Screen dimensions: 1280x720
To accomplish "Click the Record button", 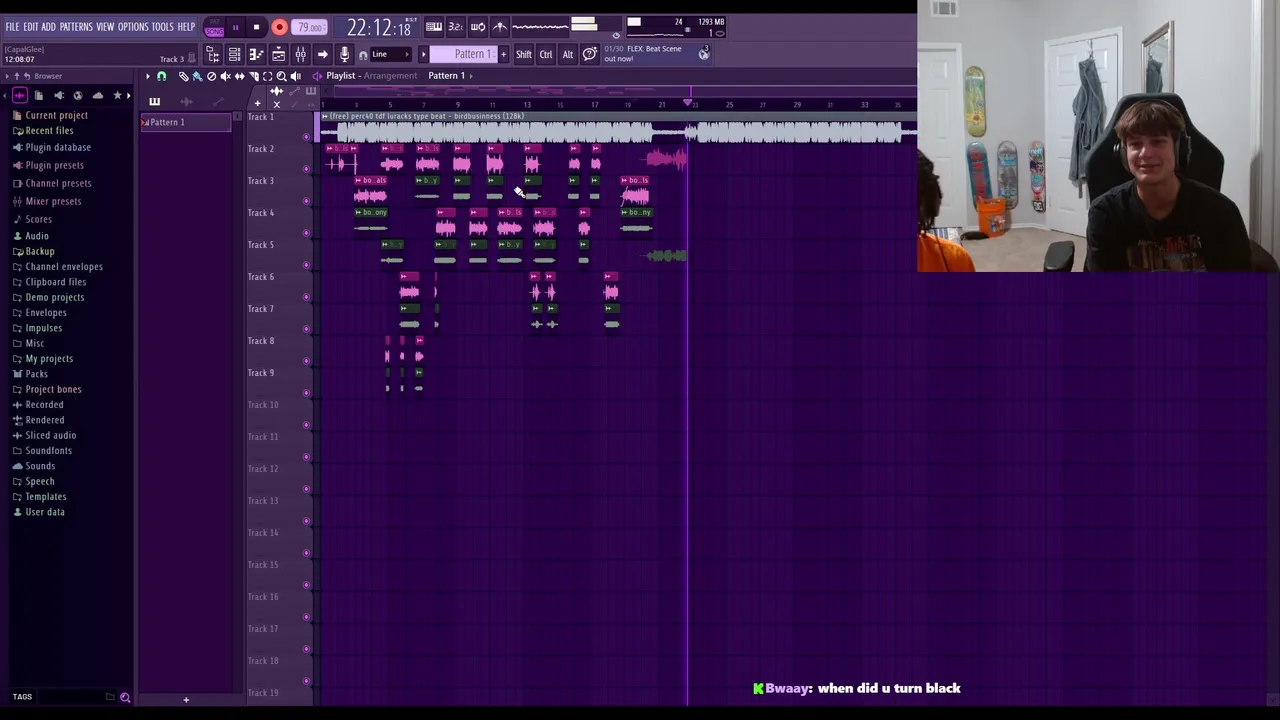I will (280, 28).
